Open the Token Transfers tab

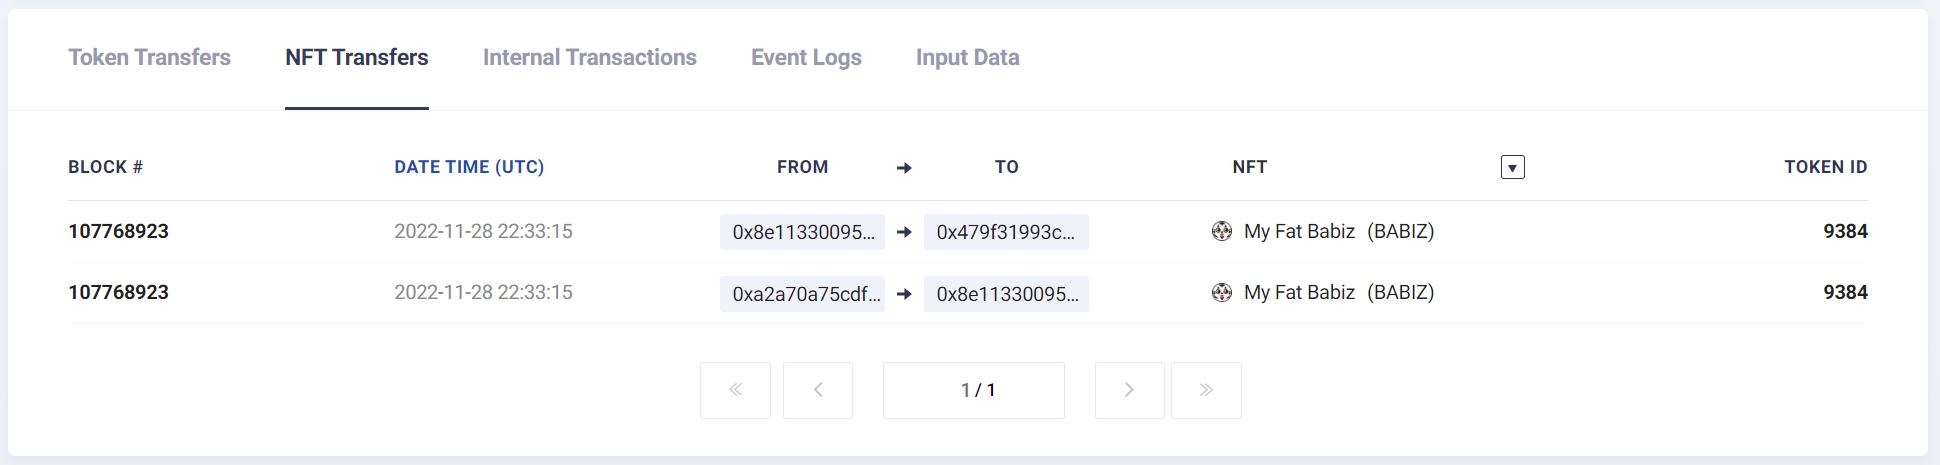click(x=149, y=58)
